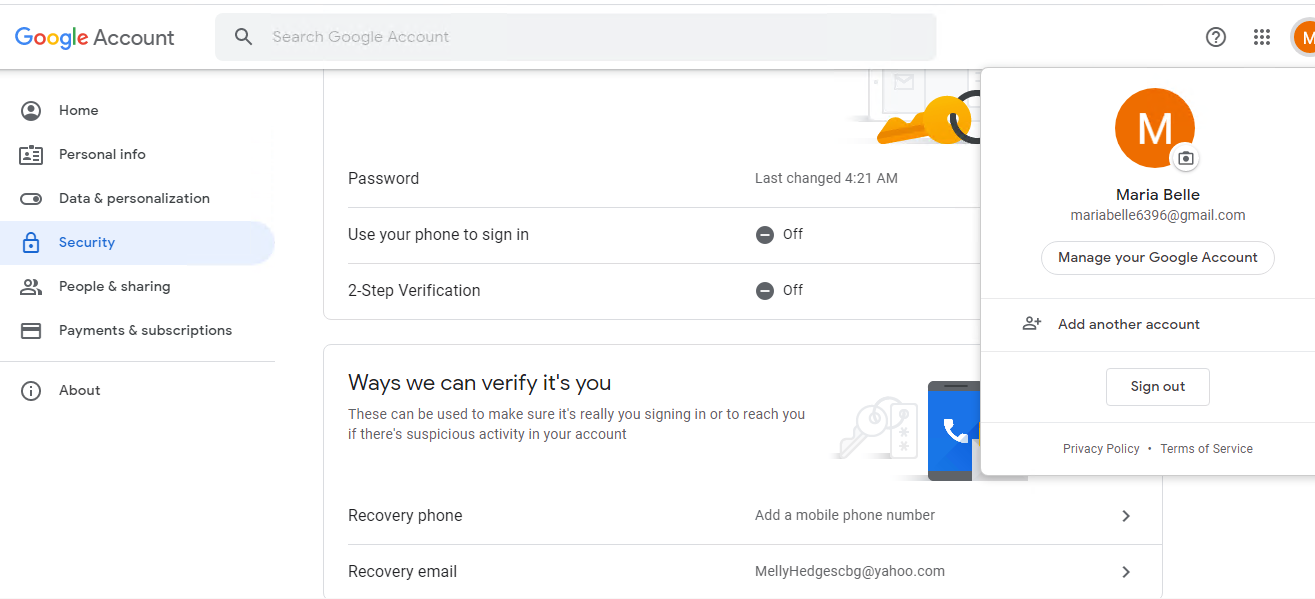Open the 2-Step Verification Off setting
The image size is (1315, 599).
pyautogui.click(x=652, y=291)
